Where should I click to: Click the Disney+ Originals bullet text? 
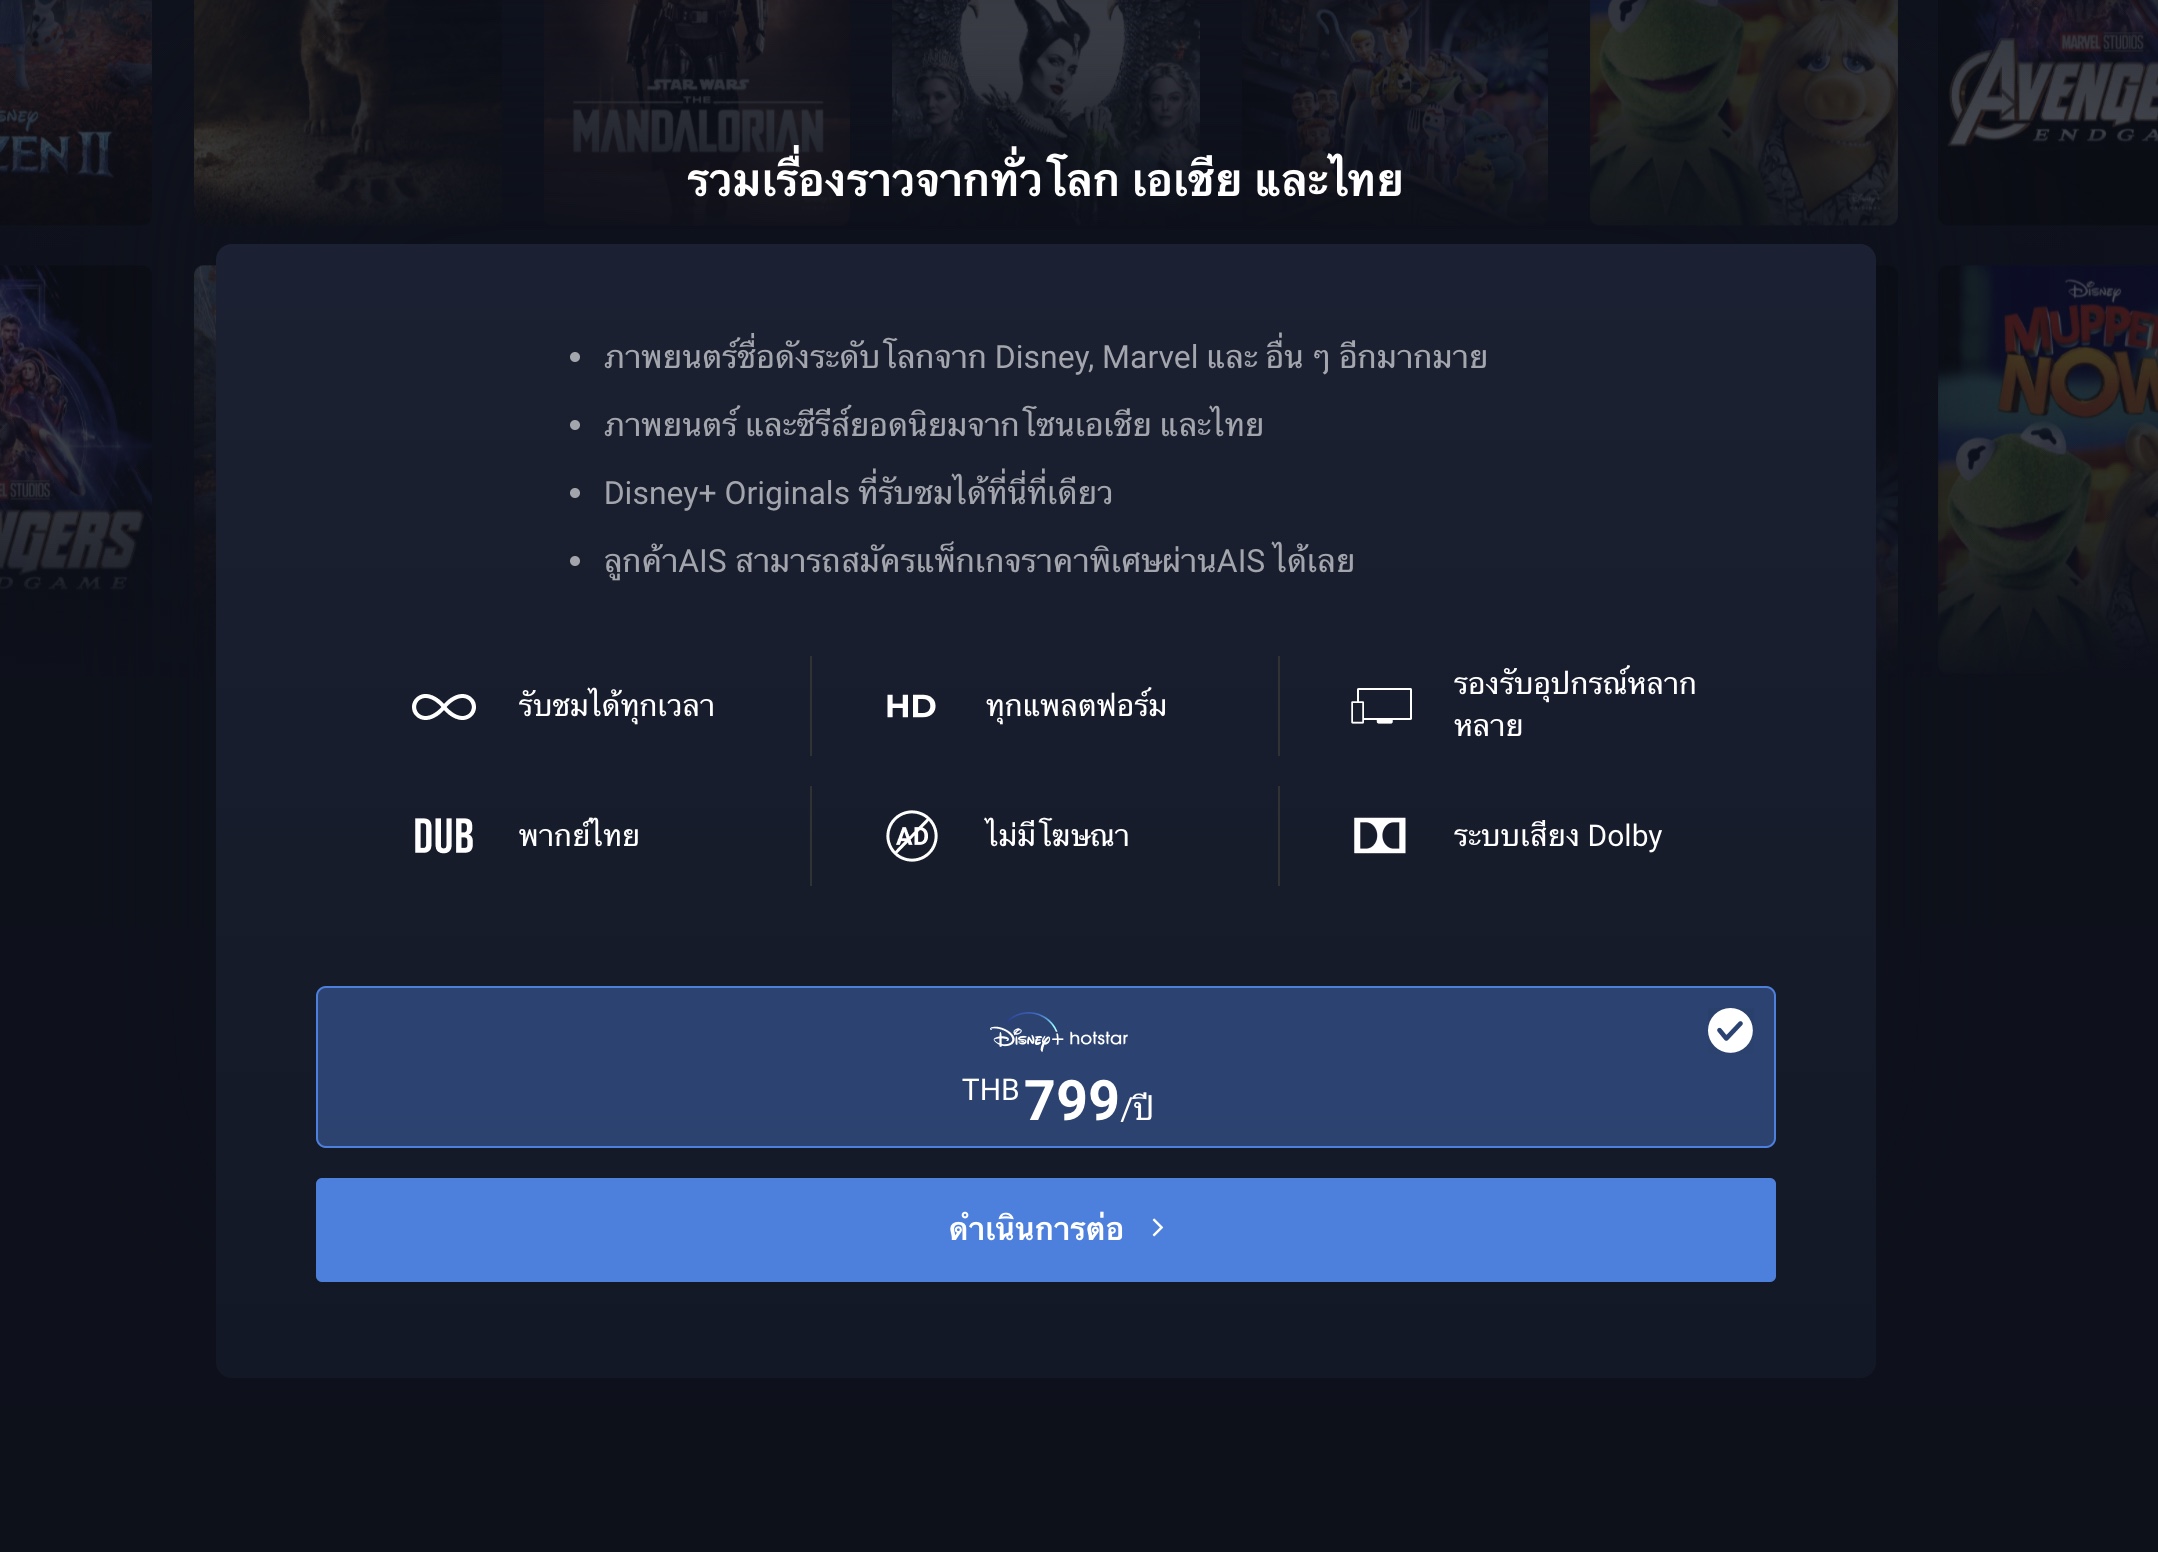[858, 492]
